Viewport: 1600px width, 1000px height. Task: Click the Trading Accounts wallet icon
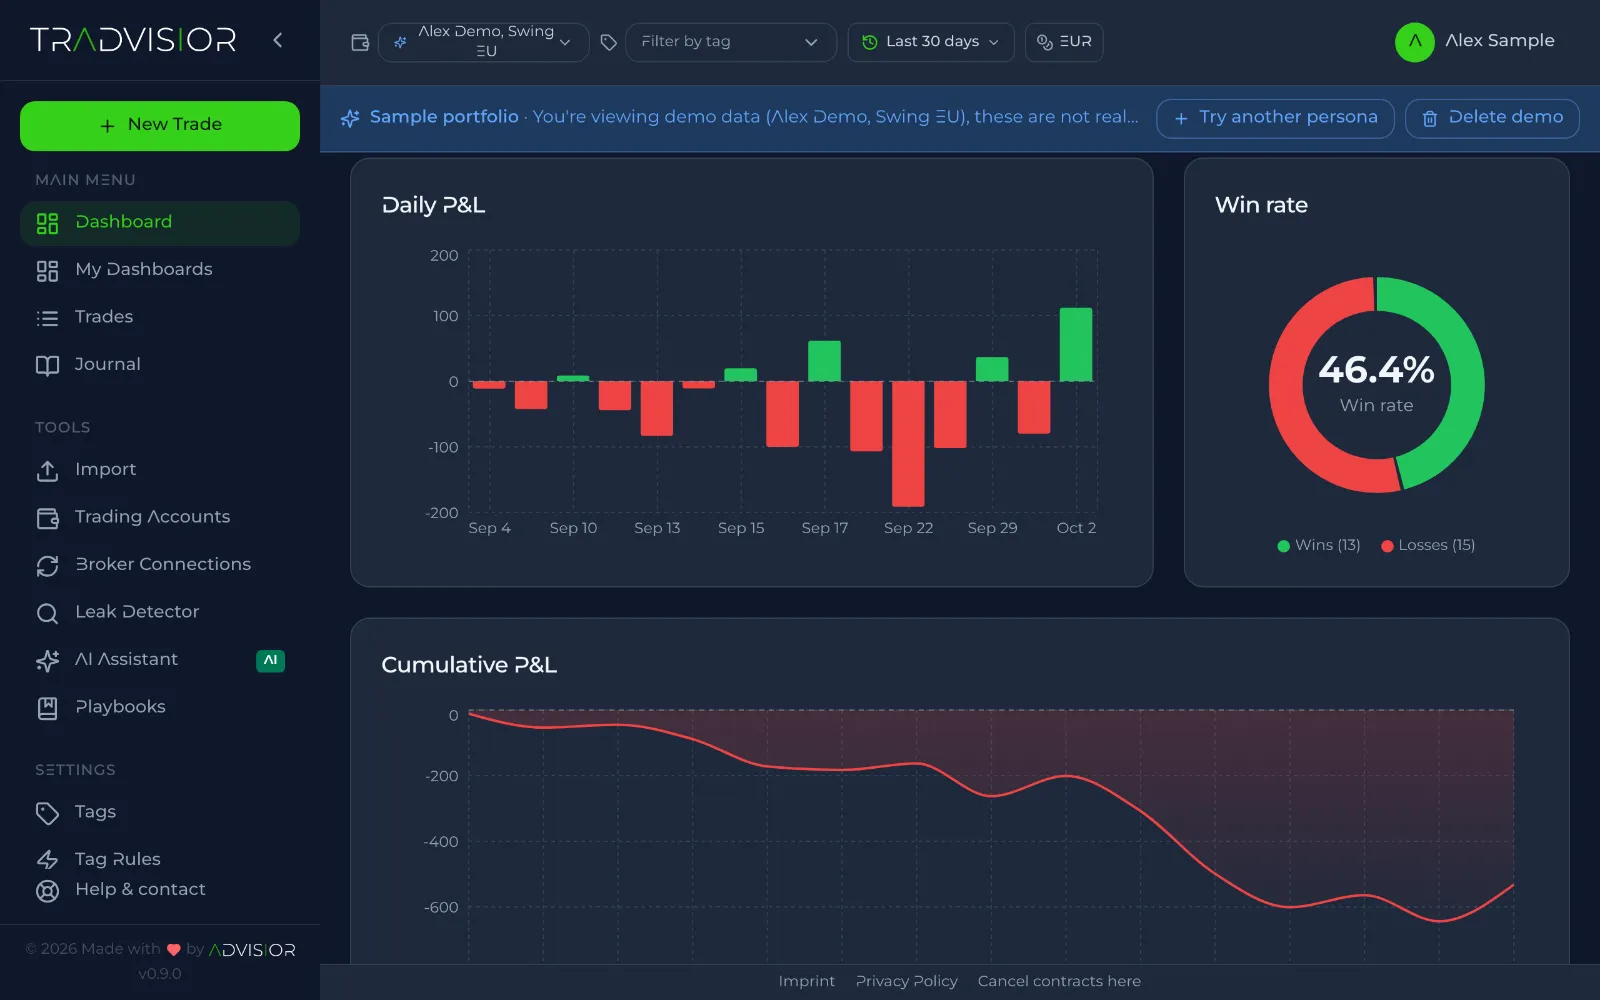(47, 518)
